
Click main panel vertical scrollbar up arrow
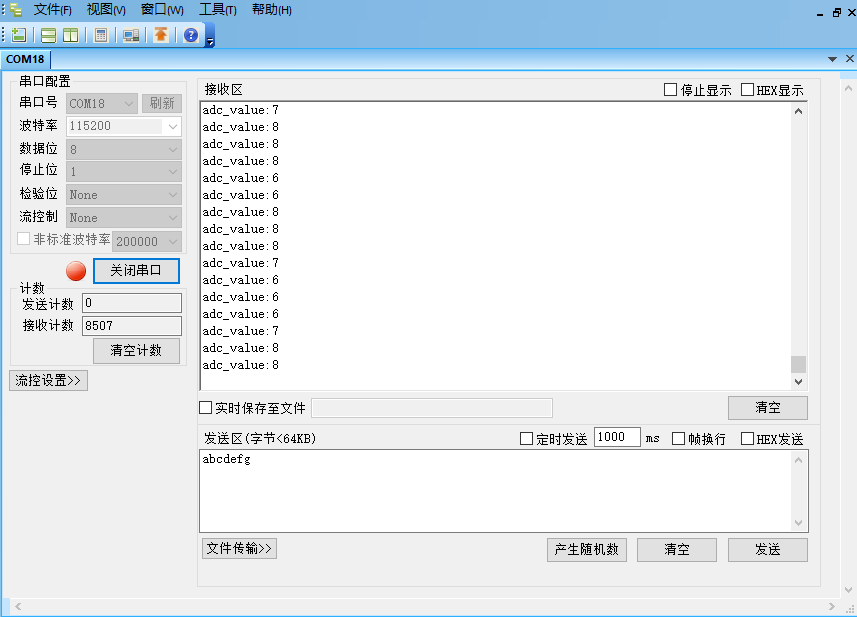pos(848,88)
